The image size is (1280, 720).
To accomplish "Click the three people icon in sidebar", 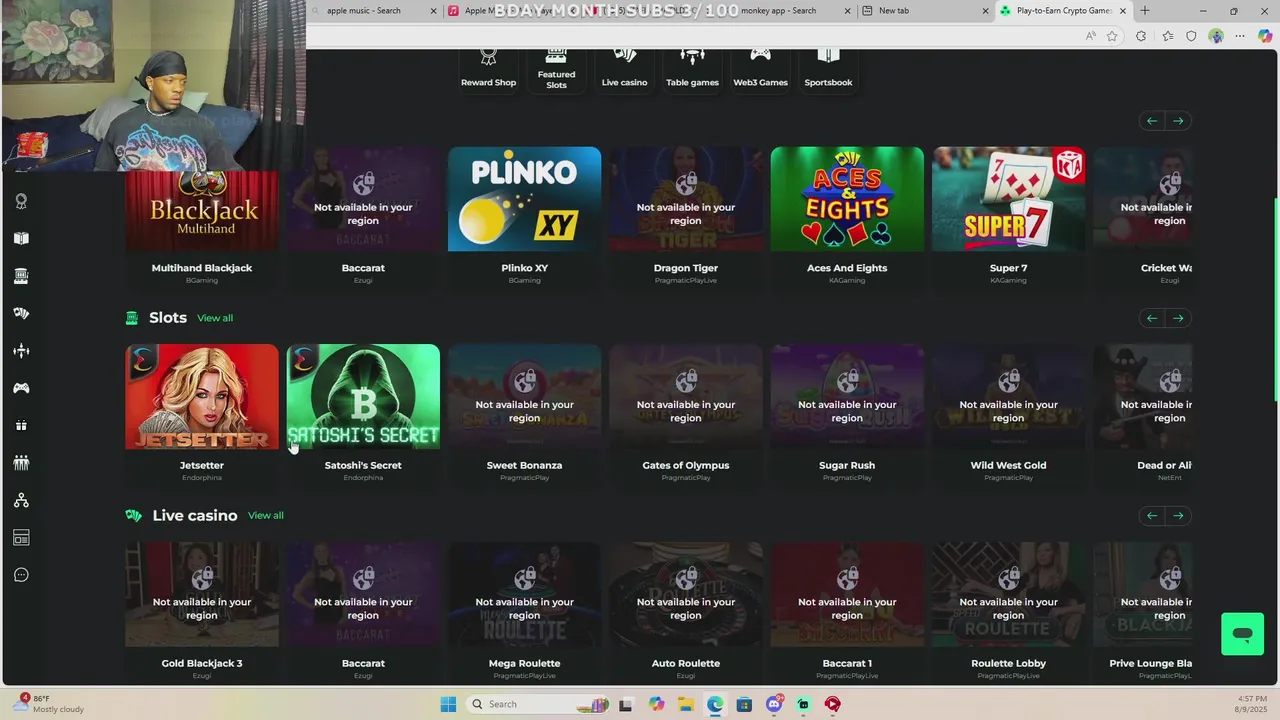I will pyautogui.click(x=21, y=463).
